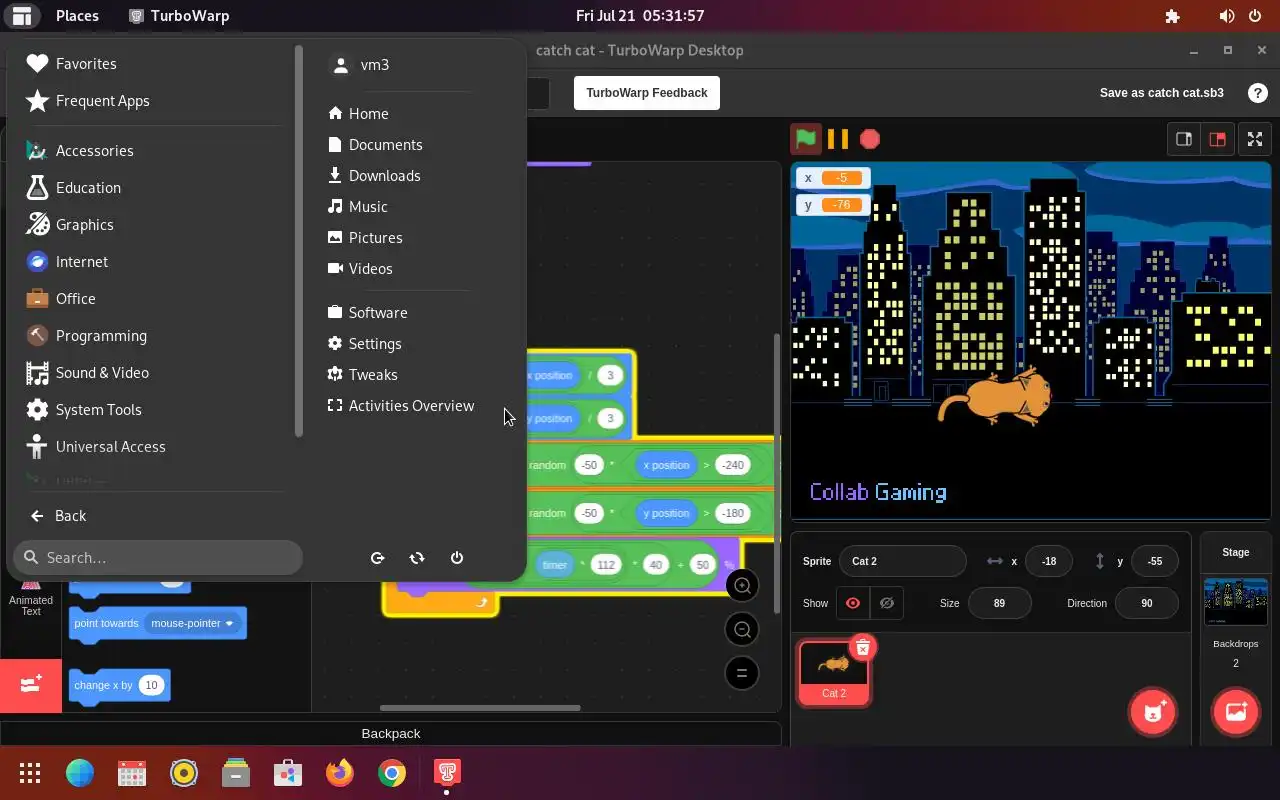Click the sprite y coordinate field
Screen dimensions: 1280x800
1154,561
